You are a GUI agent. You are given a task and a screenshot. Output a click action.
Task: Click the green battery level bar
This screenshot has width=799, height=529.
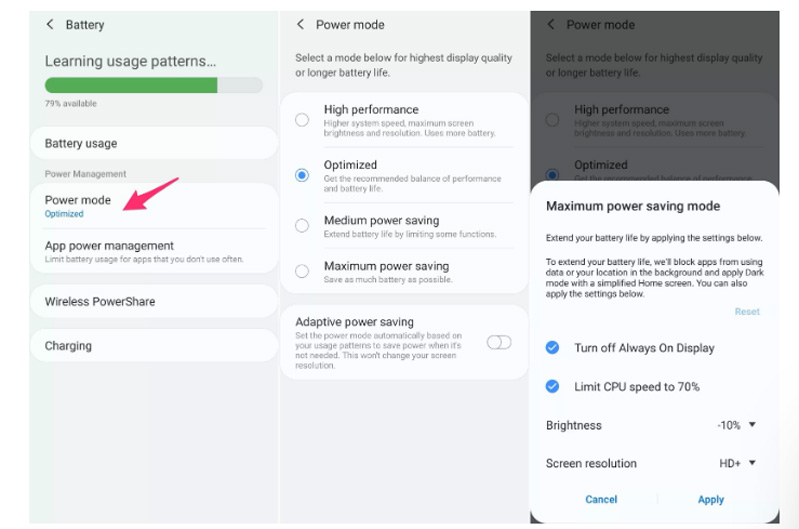tap(131, 86)
